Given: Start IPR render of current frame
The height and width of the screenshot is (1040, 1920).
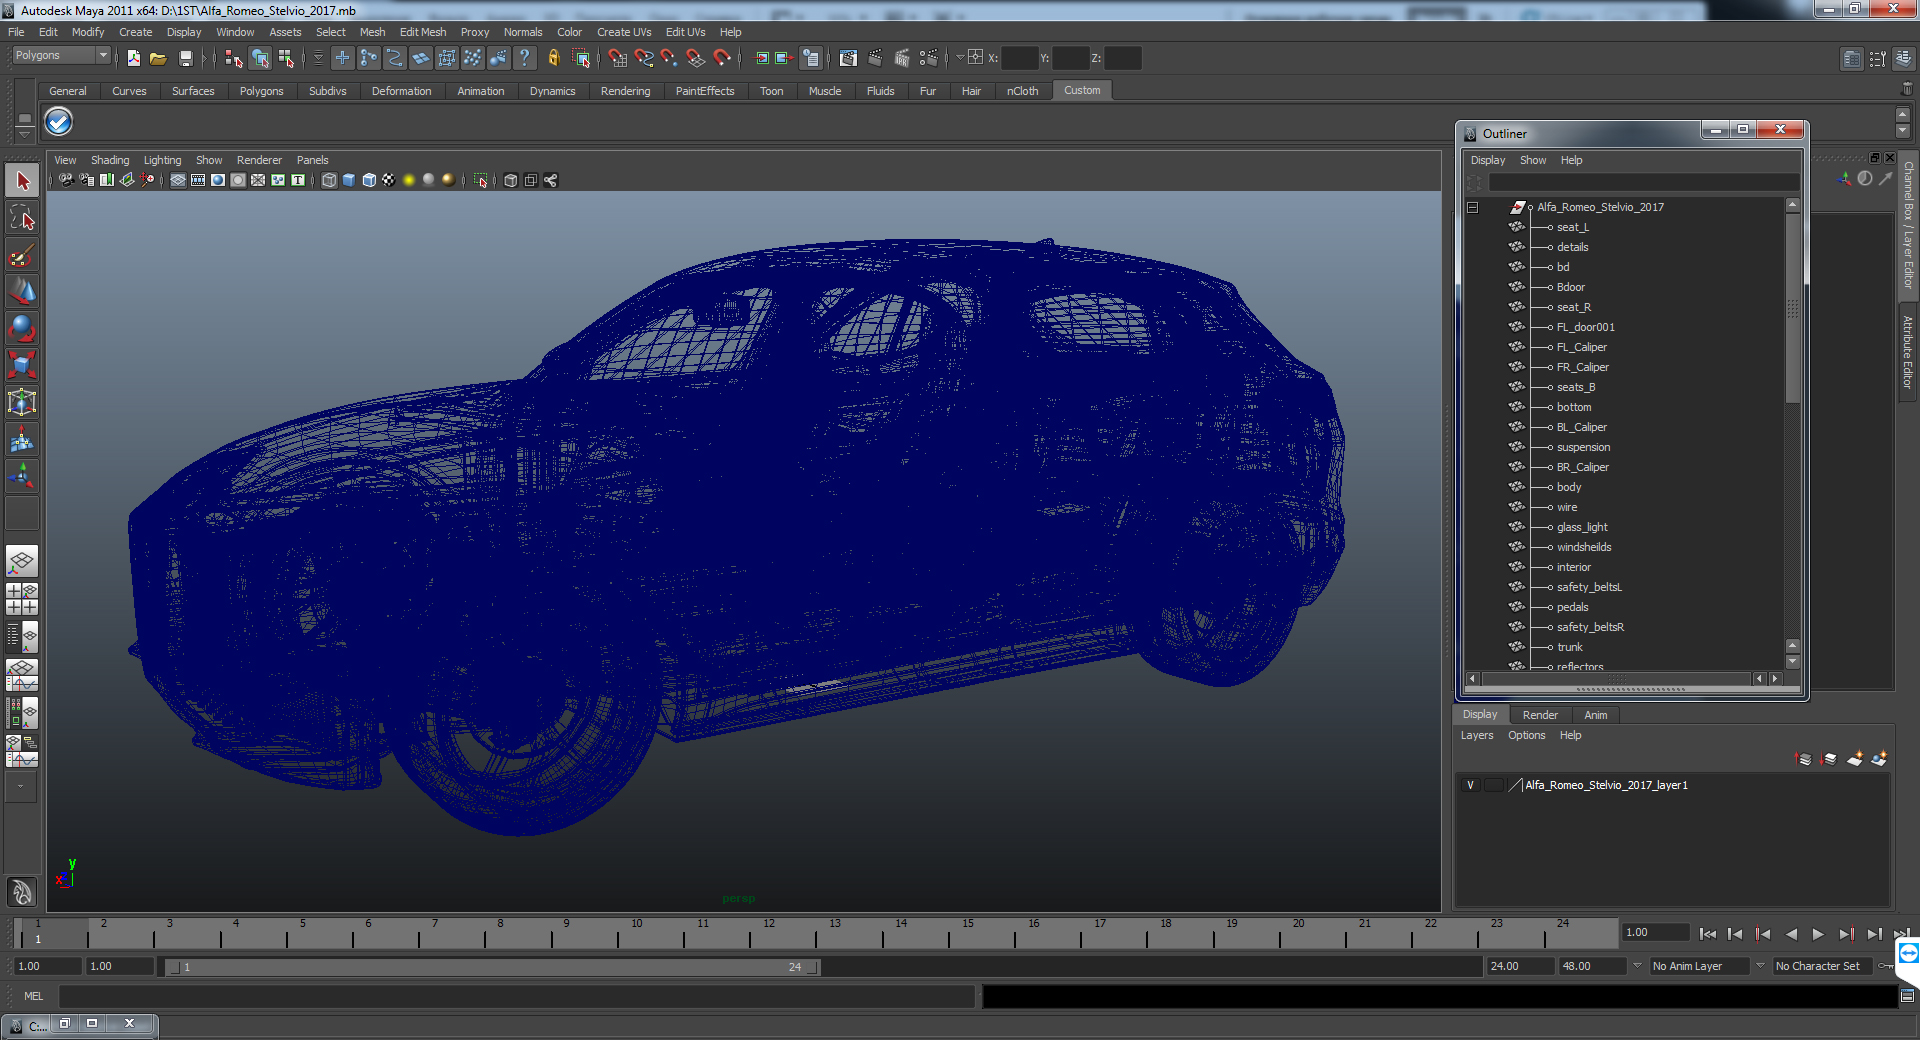Looking at the screenshot, I should pos(902,58).
